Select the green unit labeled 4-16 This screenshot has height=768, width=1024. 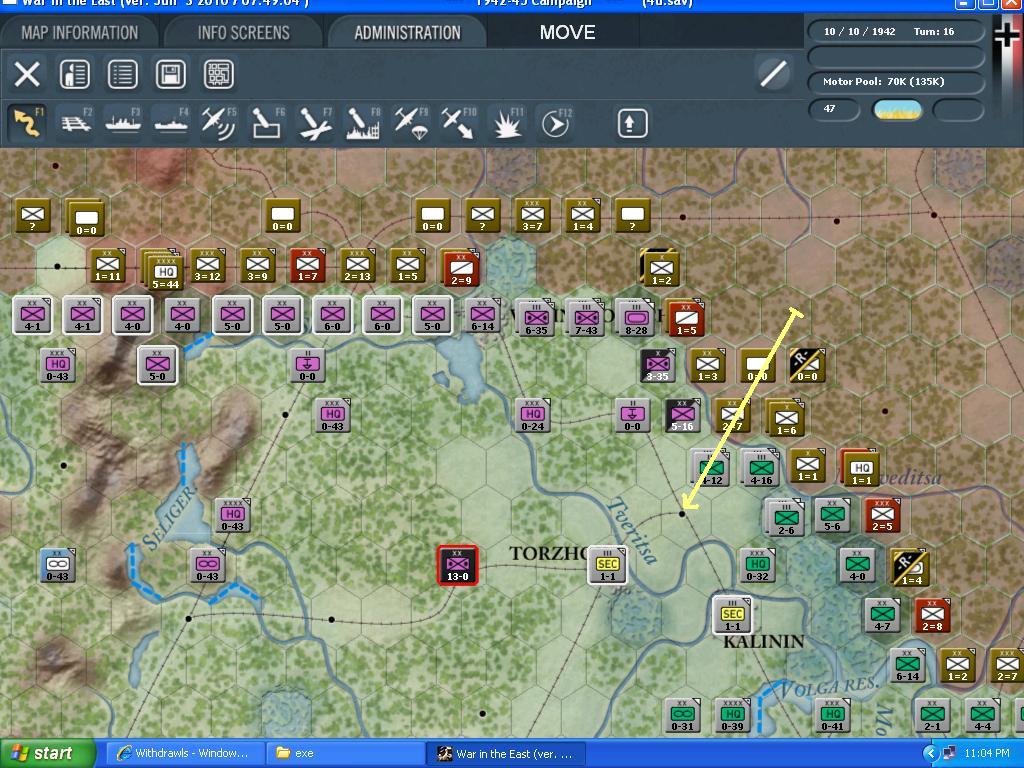pos(761,468)
